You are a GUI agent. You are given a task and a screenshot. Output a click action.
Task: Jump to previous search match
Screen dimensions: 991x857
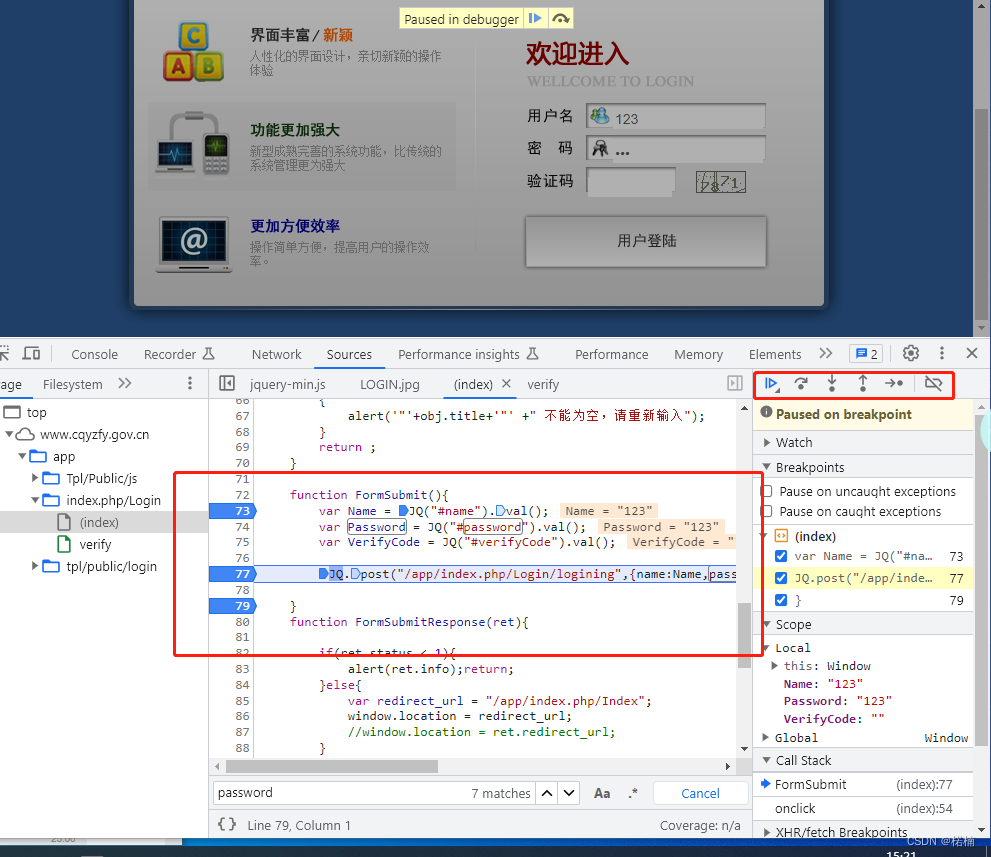547,793
